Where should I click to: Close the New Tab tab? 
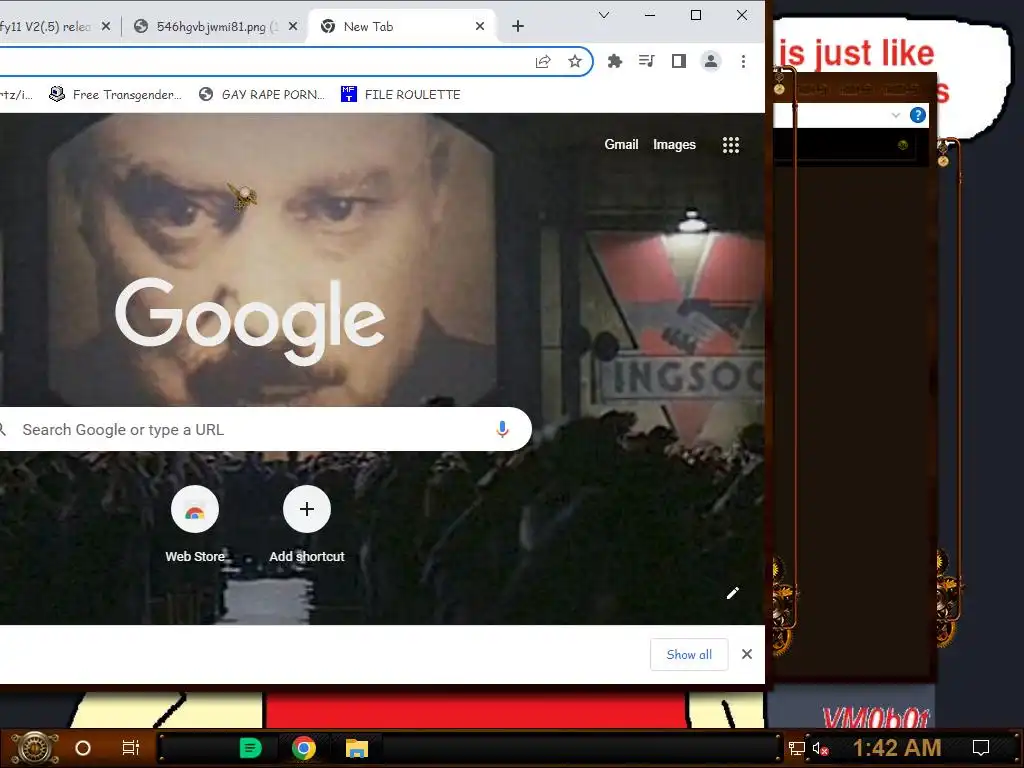[x=480, y=26]
